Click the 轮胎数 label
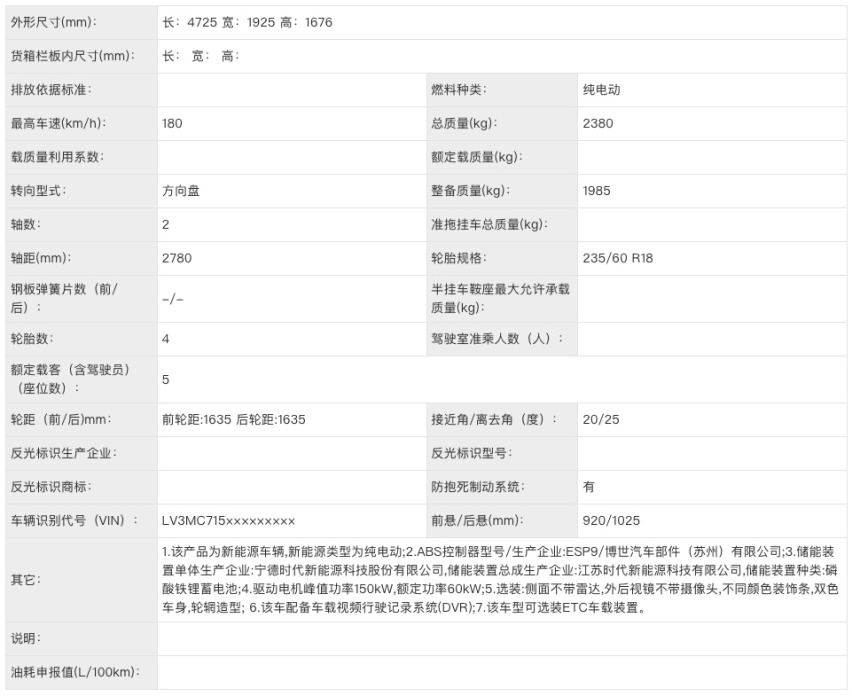This screenshot has width=852, height=696. [32, 339]
